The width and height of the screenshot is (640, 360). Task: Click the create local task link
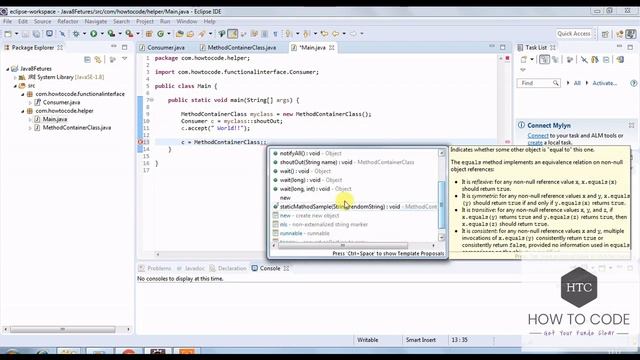535,143
